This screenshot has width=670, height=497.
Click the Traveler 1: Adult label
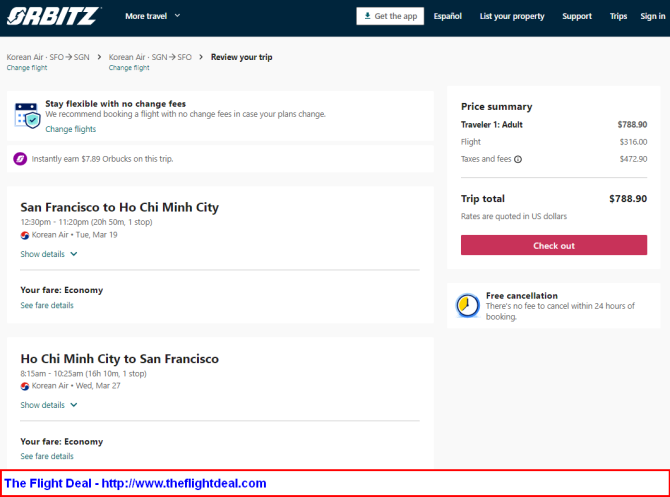coord(491,125)
